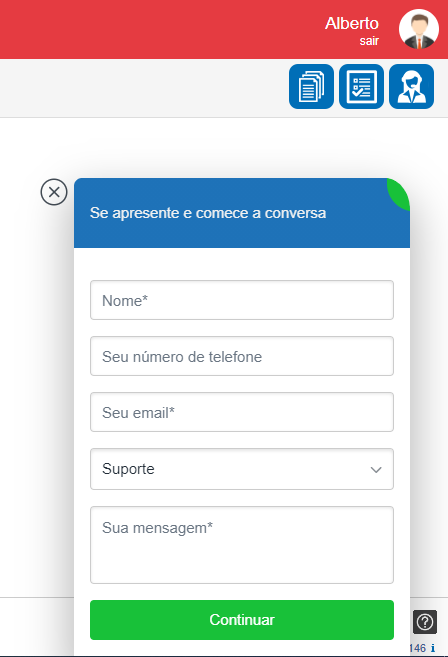Click the green corner badge on chat header

coord(400,192)
